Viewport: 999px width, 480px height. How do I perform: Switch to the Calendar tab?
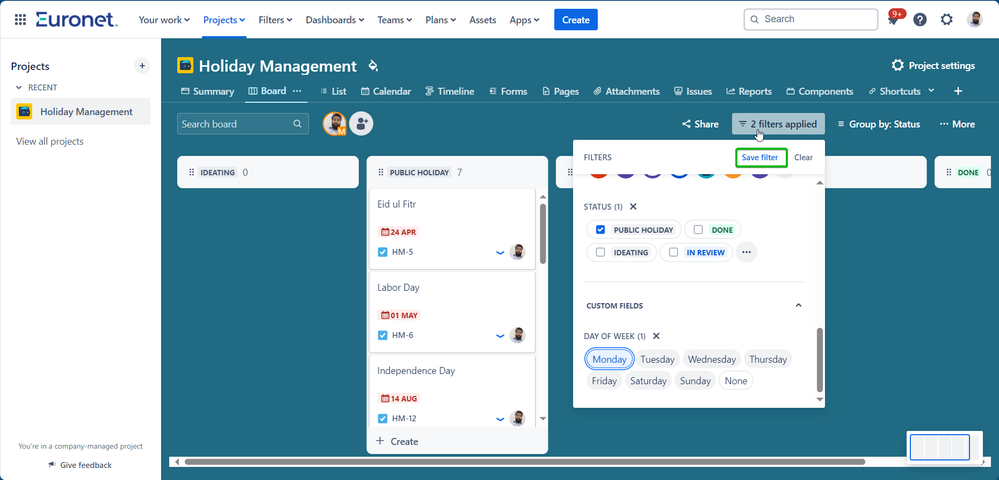pos(385,91)
